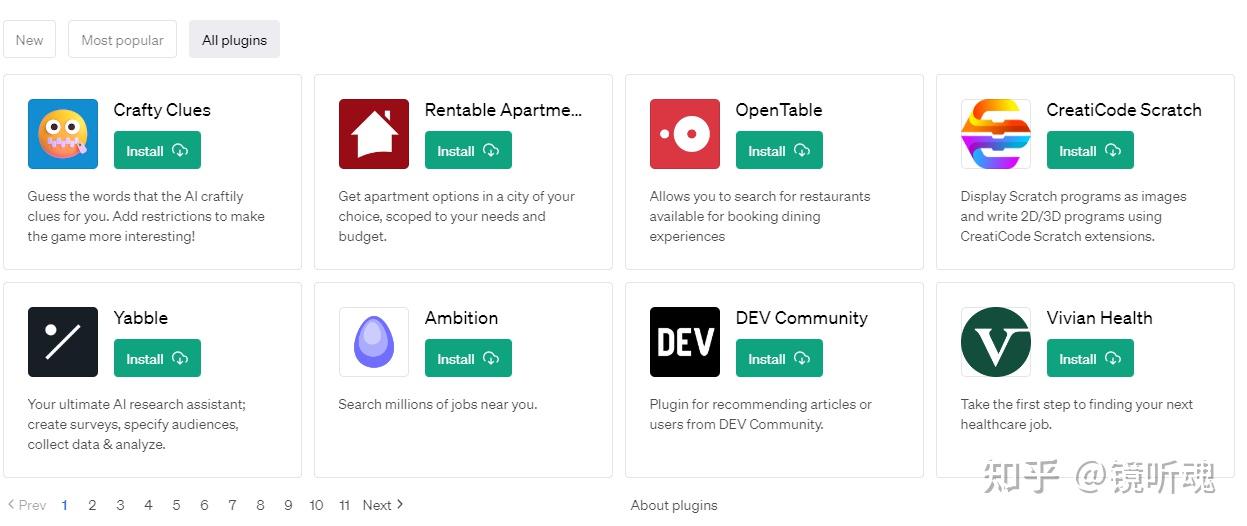Click the CreatiCode Scratch plugin title
This screenshot has width=1247, height=526.
[x=1124, y=110]
